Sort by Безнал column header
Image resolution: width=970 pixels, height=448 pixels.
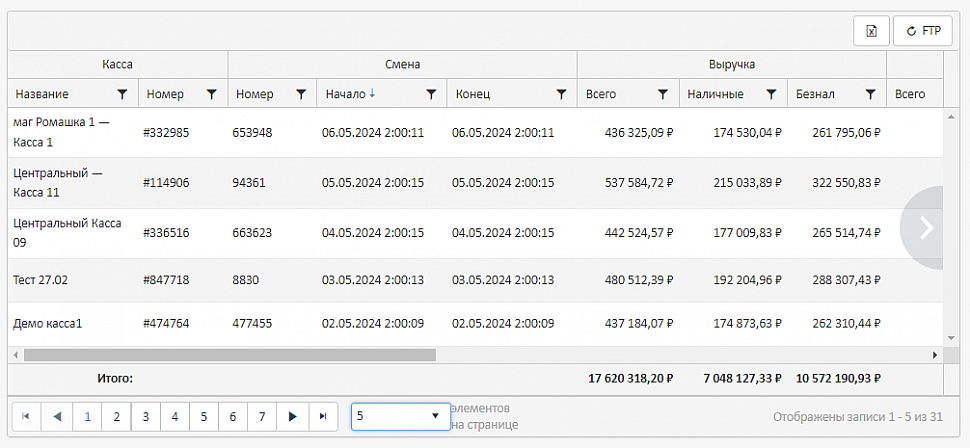815,94
